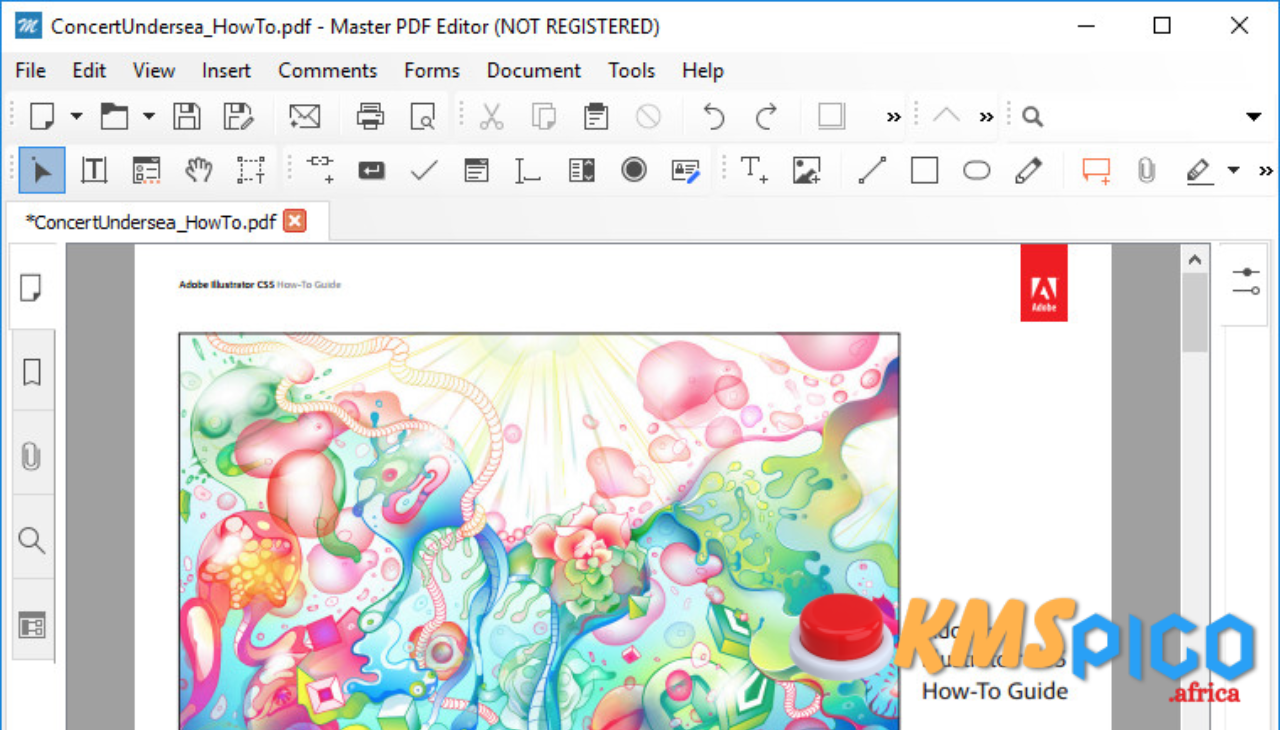
Task: Click the Cut scissors icon
Action: point(491,117)
